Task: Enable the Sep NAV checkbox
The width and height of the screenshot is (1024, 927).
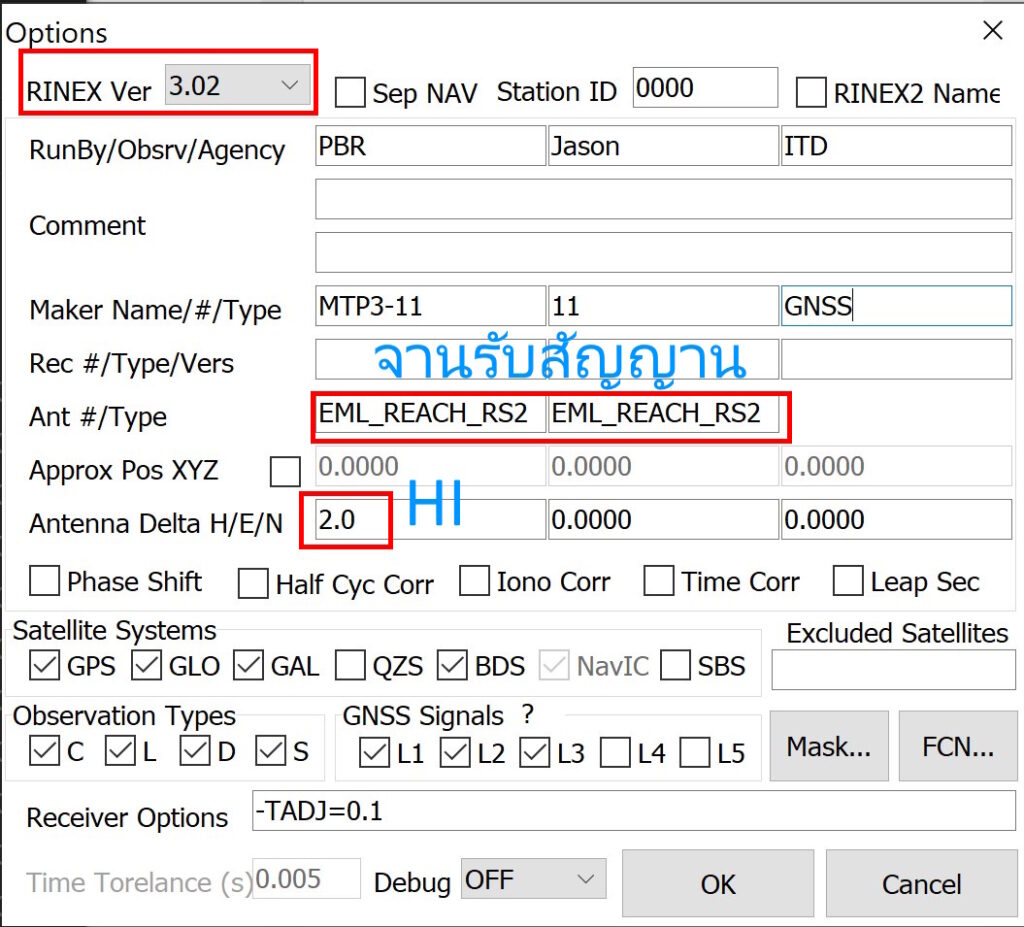Action: coord(350,92)
